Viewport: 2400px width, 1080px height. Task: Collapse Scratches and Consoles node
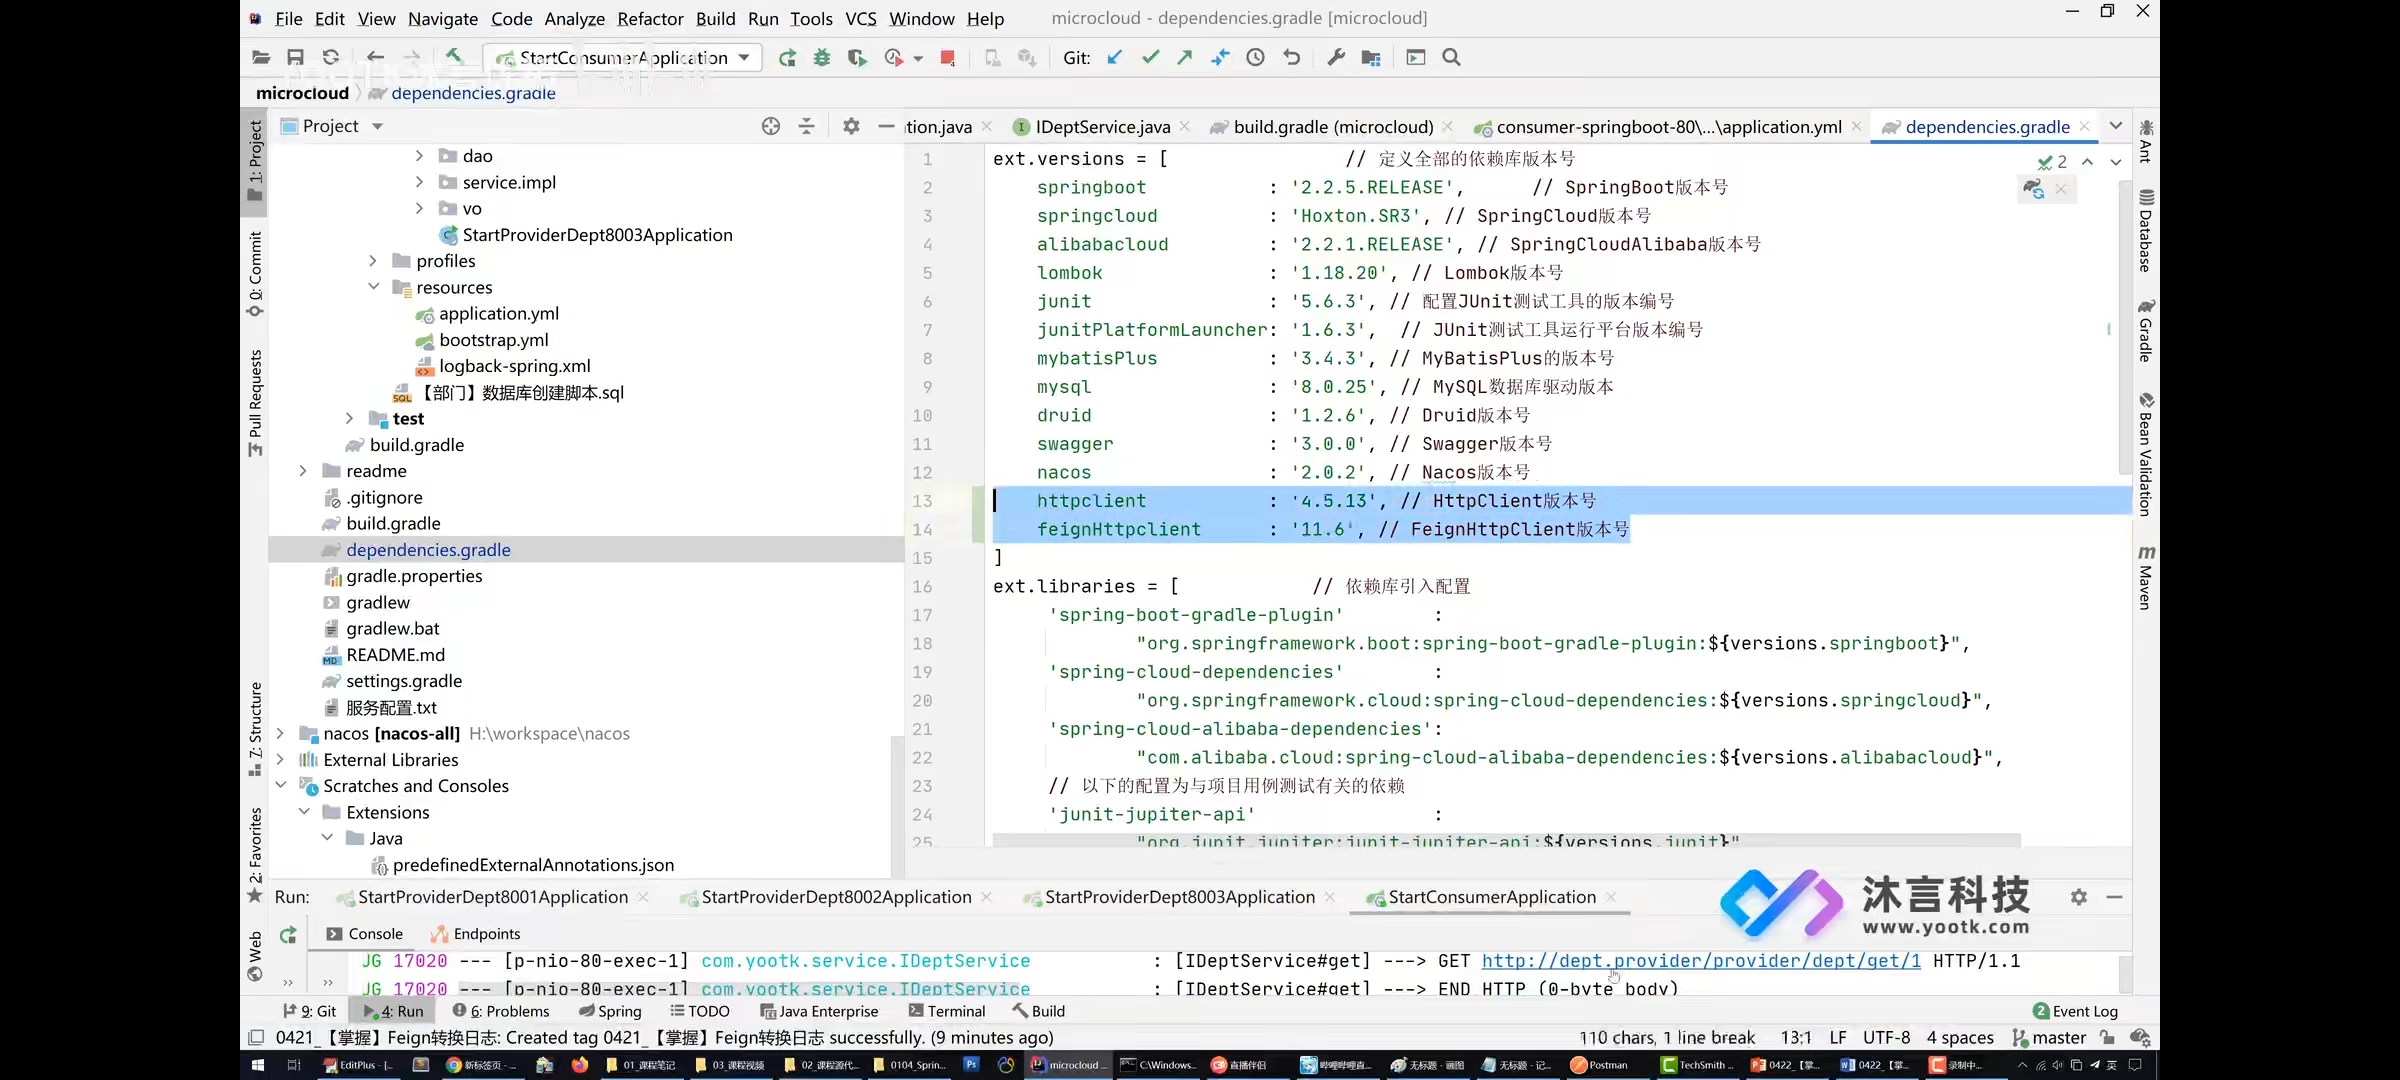(280, 786)
